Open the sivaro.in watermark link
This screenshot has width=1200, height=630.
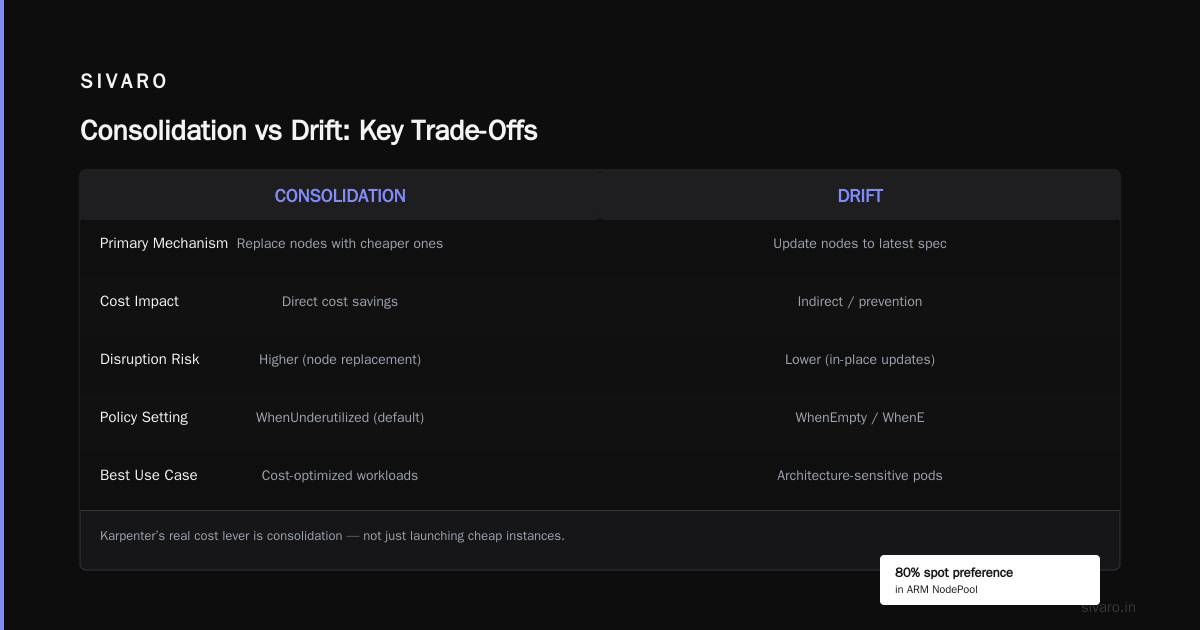point(1108,607)
